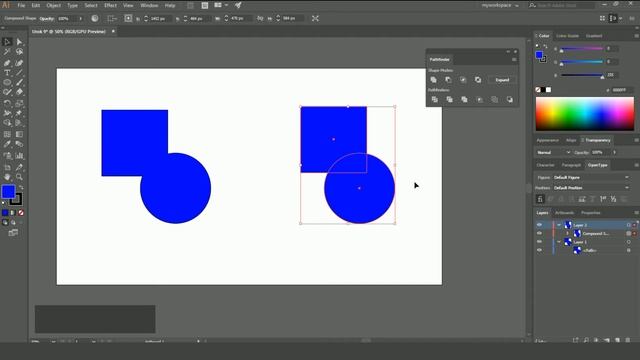Image resolution: width=640 pixels, height=360 pixels.
Task: Toggle Ordinals OpenType button
Action: pyautogui.click(x=603, y=199)
